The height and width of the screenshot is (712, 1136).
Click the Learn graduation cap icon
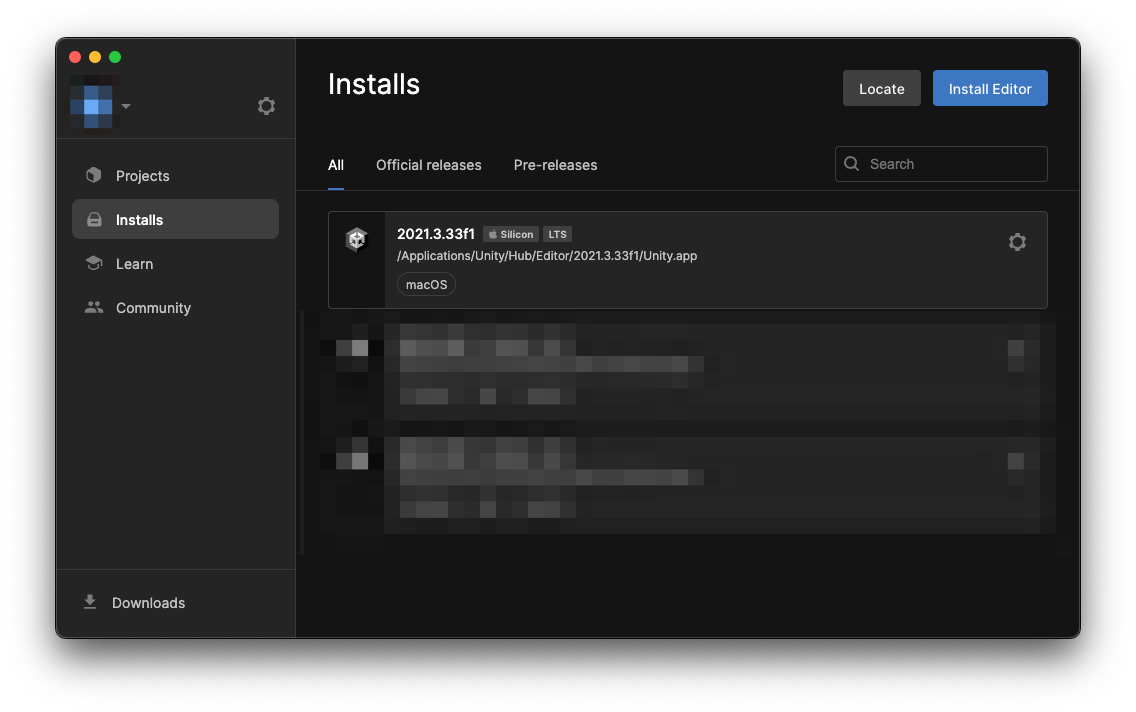pos(93,263)
